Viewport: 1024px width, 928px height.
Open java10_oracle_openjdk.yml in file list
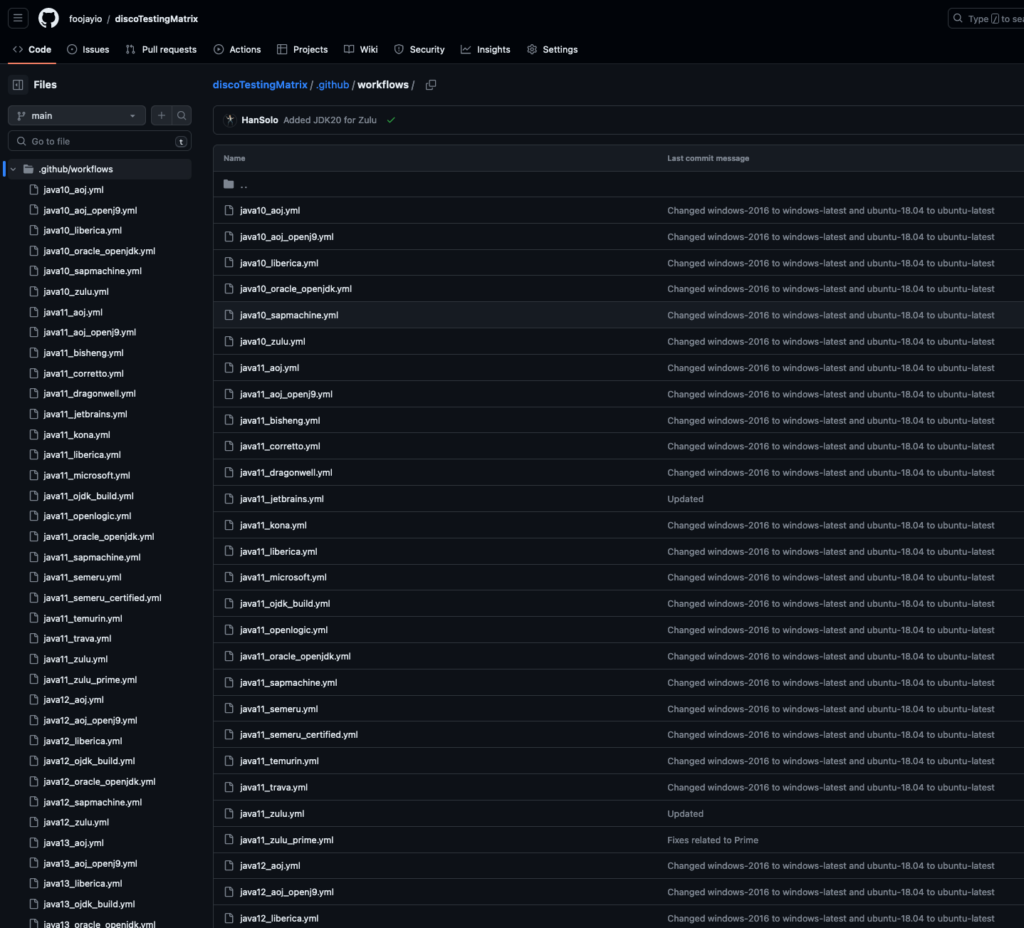[x=296, y=289]
